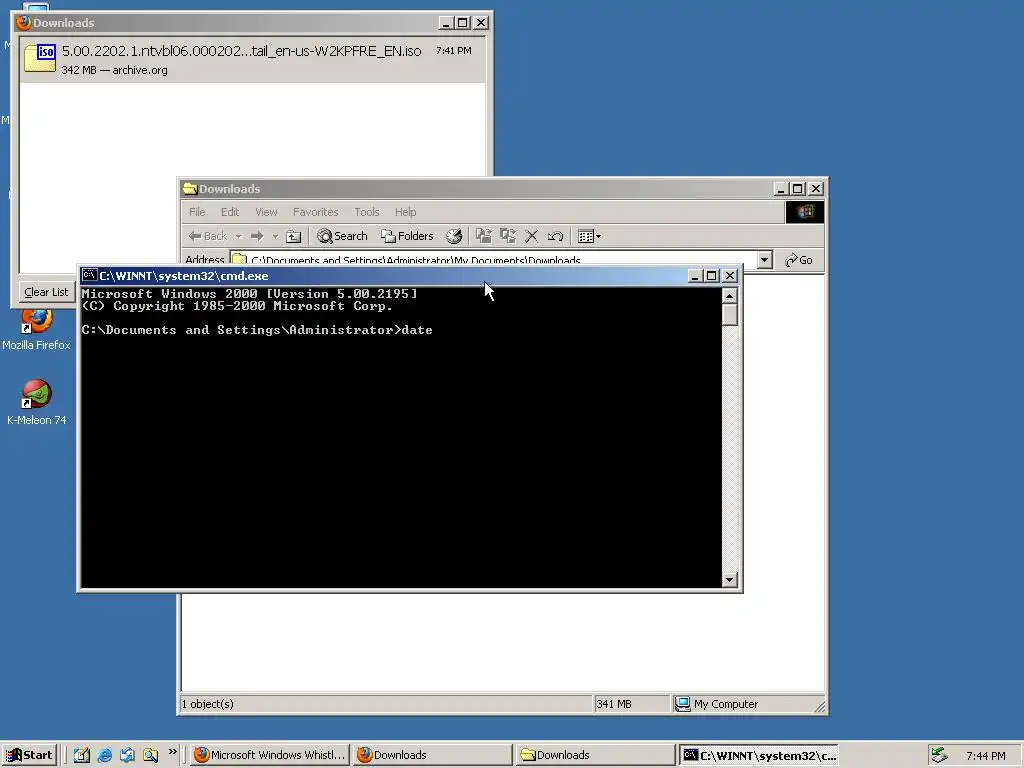Image resolution: width=1024 pixels, height=768 pixels.
Task: Maximize the cmd.exe window
Action: [x=712, y=276]
